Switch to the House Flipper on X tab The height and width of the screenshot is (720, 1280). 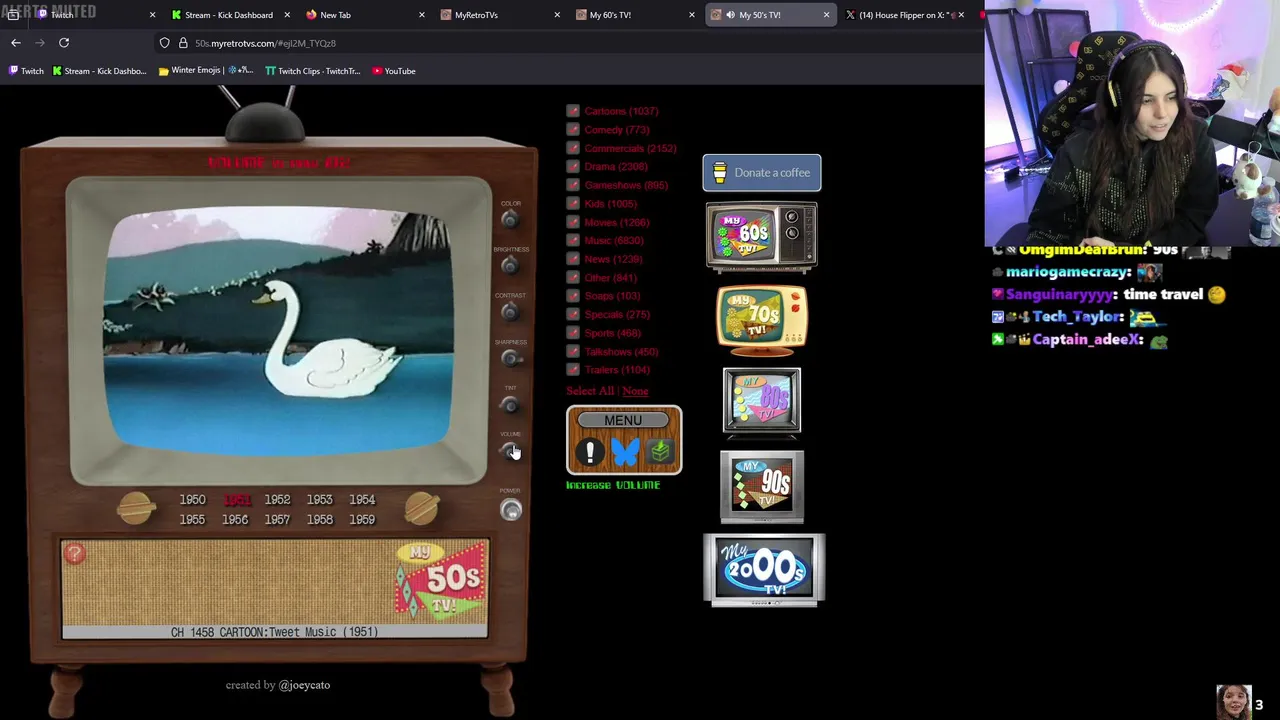click(x=904, y=15)
